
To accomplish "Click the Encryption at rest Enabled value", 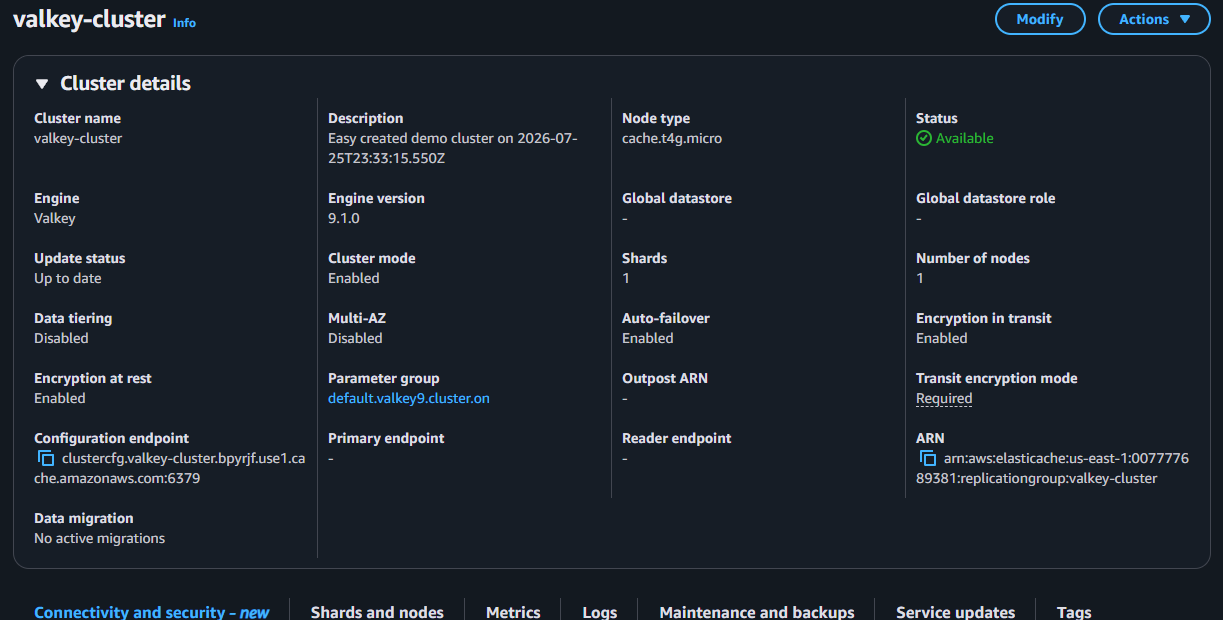I will [x=60, y=398].
